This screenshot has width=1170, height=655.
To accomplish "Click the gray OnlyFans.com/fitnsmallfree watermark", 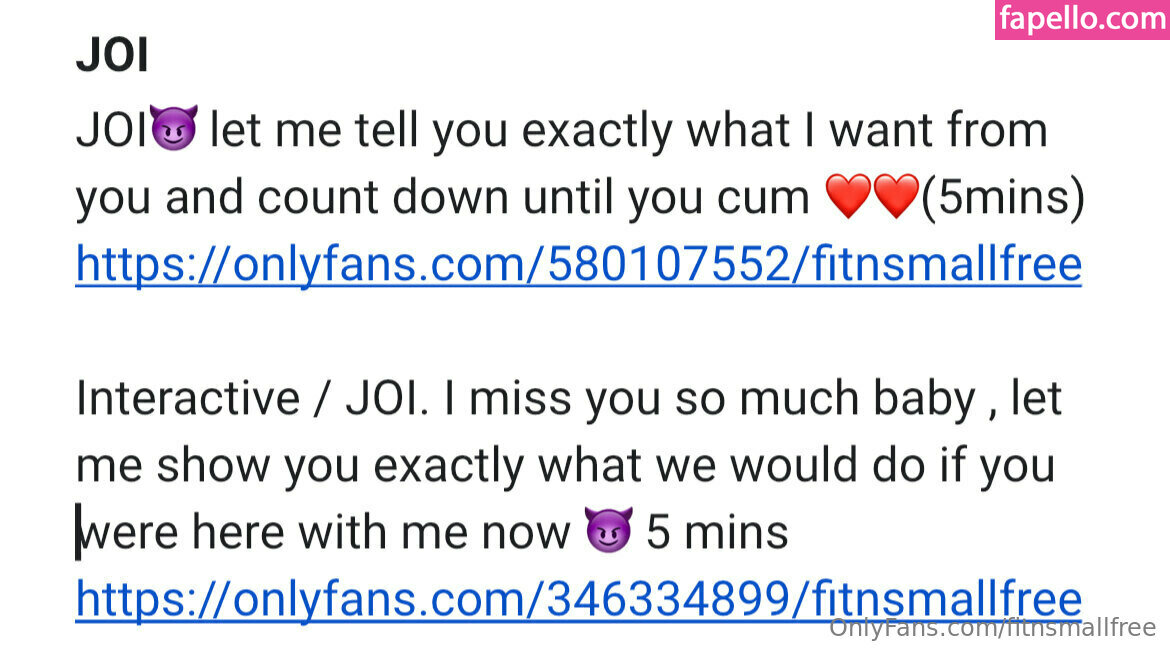I will tap(992, 627).
